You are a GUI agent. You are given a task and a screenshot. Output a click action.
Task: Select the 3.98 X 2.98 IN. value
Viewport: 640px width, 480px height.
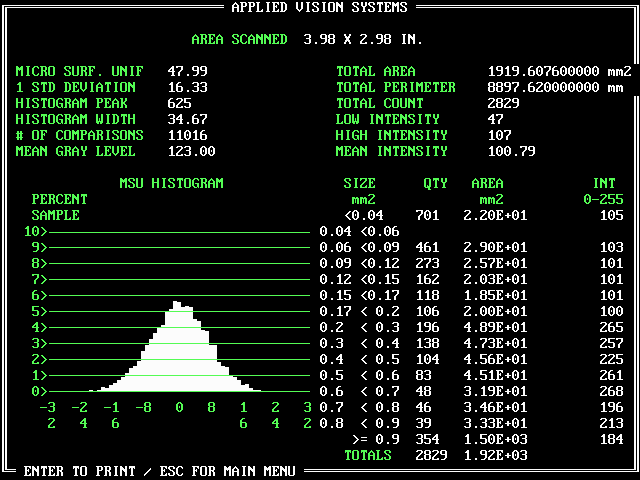pos(363,39)
